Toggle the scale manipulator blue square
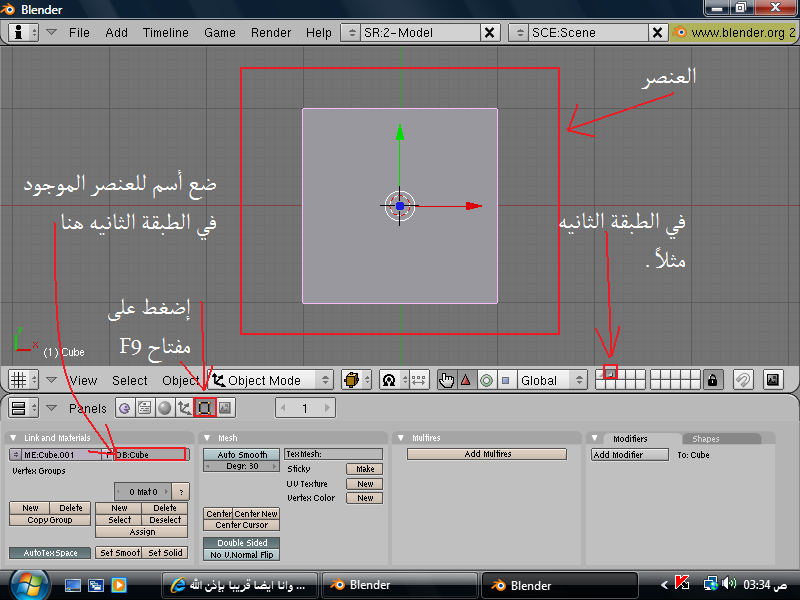Image resolution: width=800 pixels, height=600 pixels. [506, 380]
